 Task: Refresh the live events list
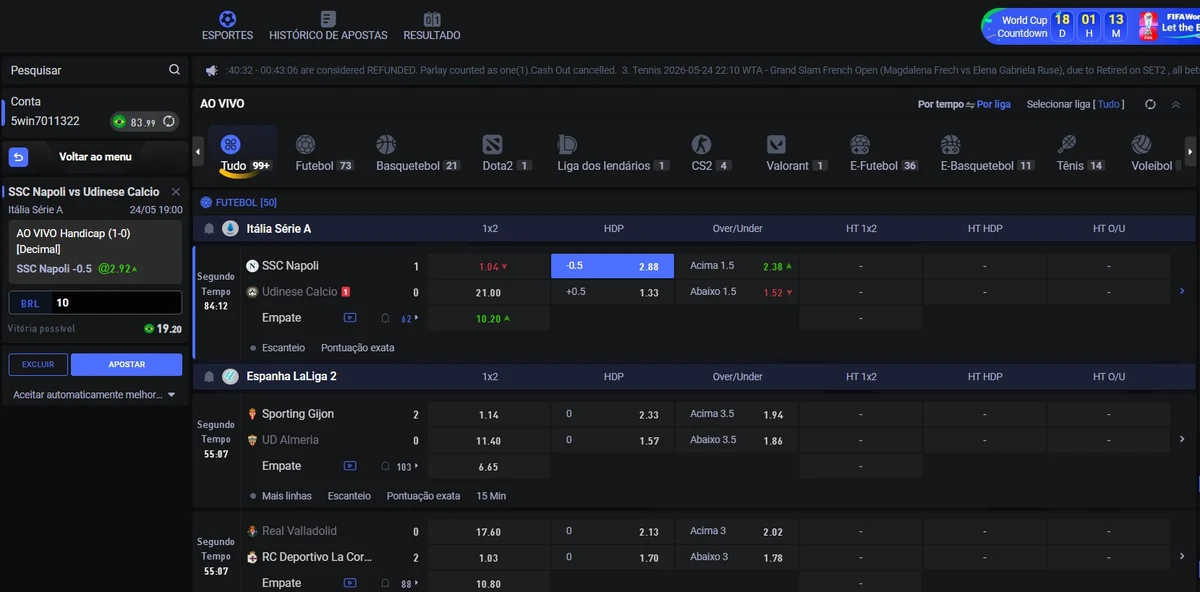pyautogui.click(x=1150, y=104)
